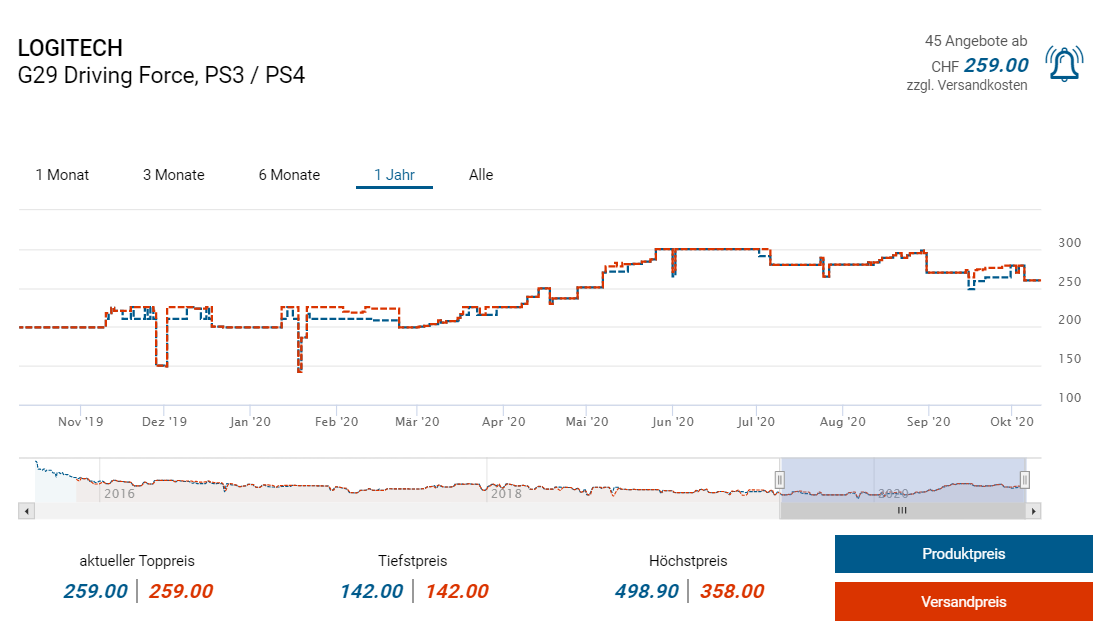Screen dimensions: 1102x627
Task: Select the 1 Jahr tab
Action: click(394, 175)
